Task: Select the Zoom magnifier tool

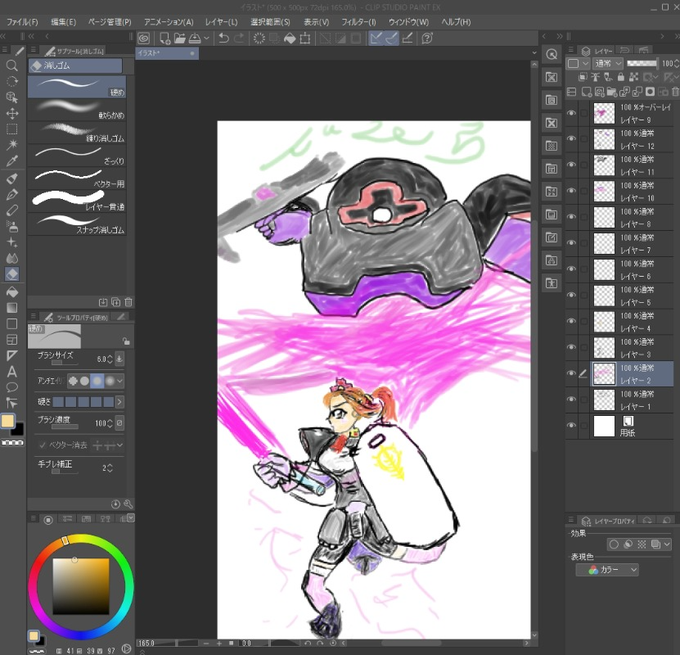Action: point(12,66)
